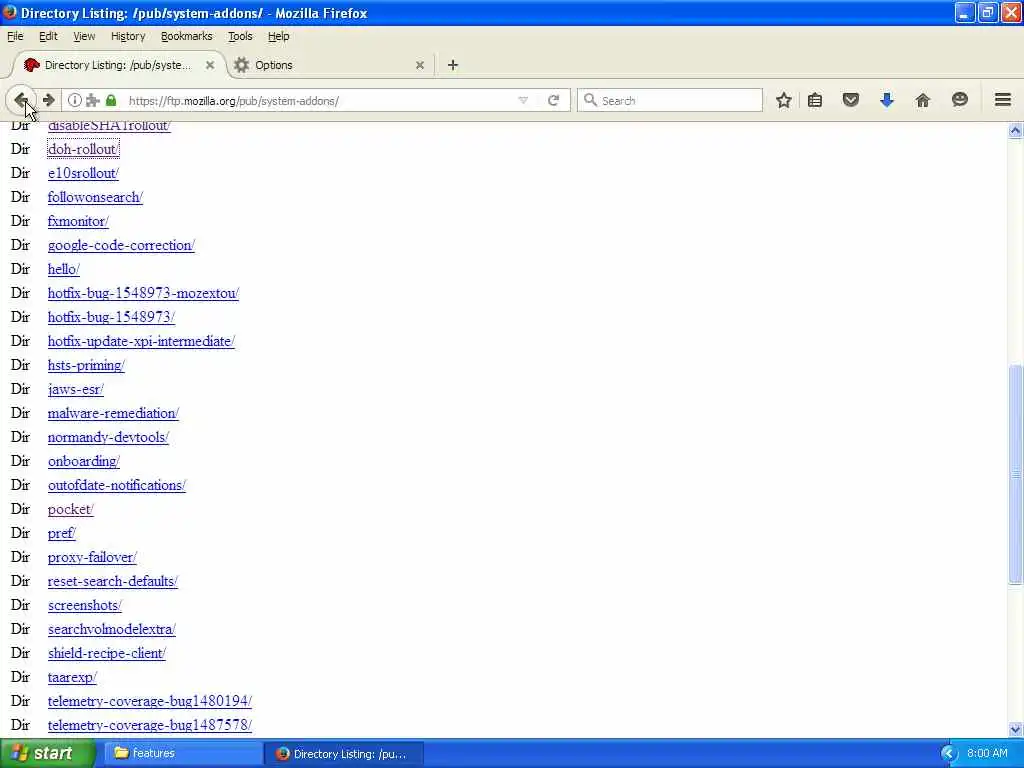Viewport: 1024px width, 768px height.
Task: Open the Tools menu
Action: (240, 37)
